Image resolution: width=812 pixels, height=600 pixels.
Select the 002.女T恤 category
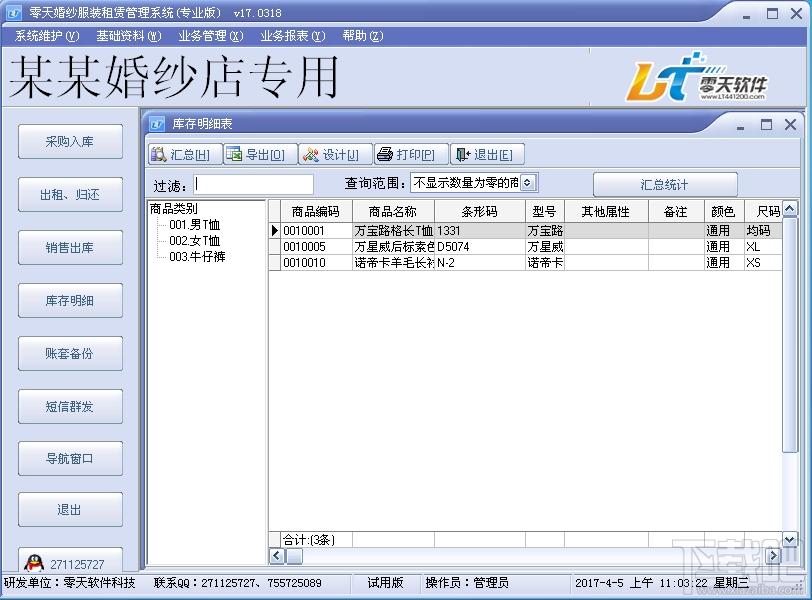coord(195,241)
